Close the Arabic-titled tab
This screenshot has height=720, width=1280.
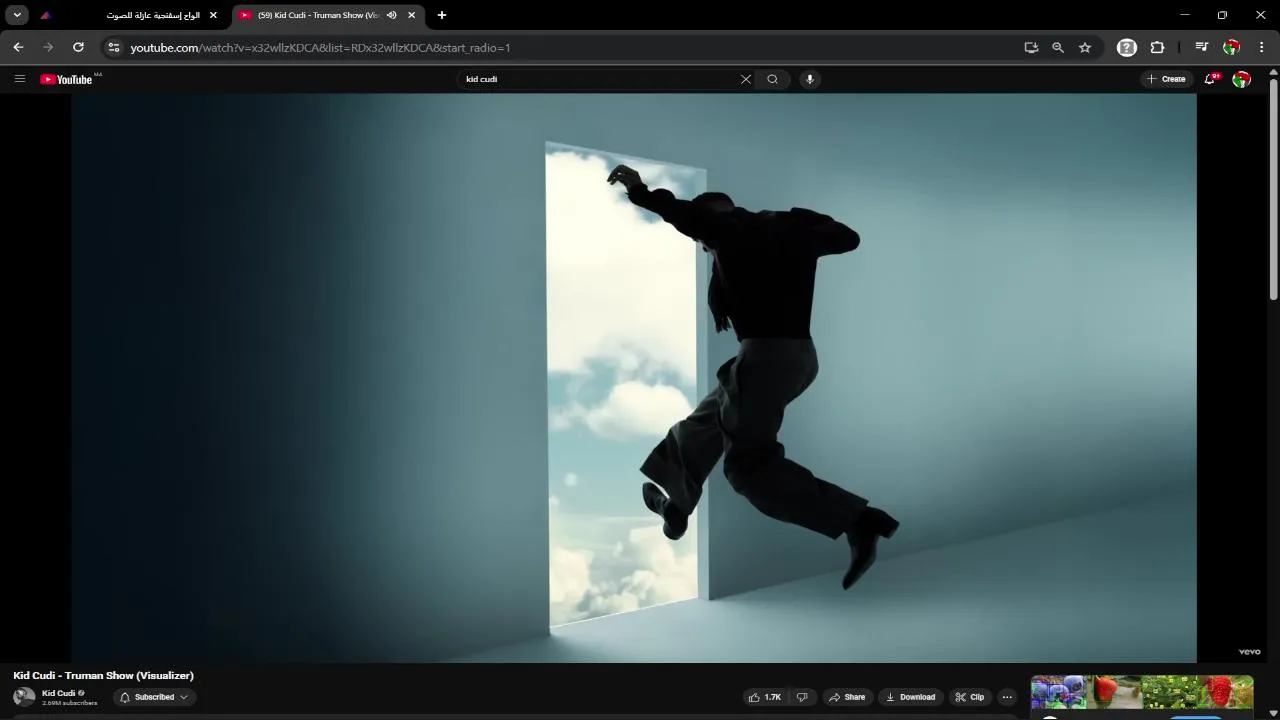coord(213,15)
